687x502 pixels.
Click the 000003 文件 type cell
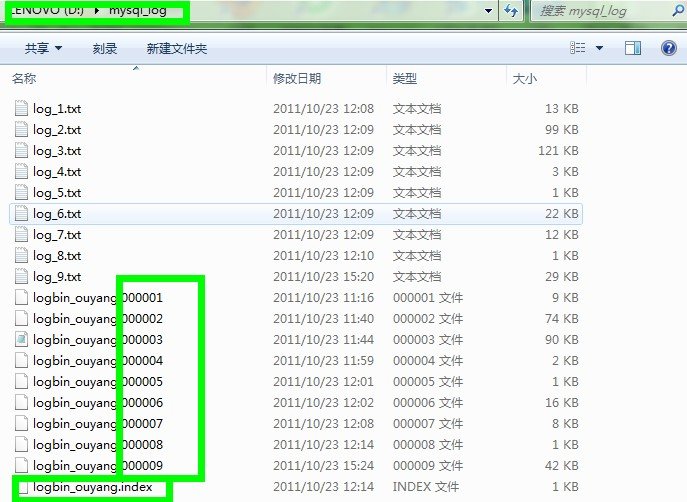pos(428,339)
